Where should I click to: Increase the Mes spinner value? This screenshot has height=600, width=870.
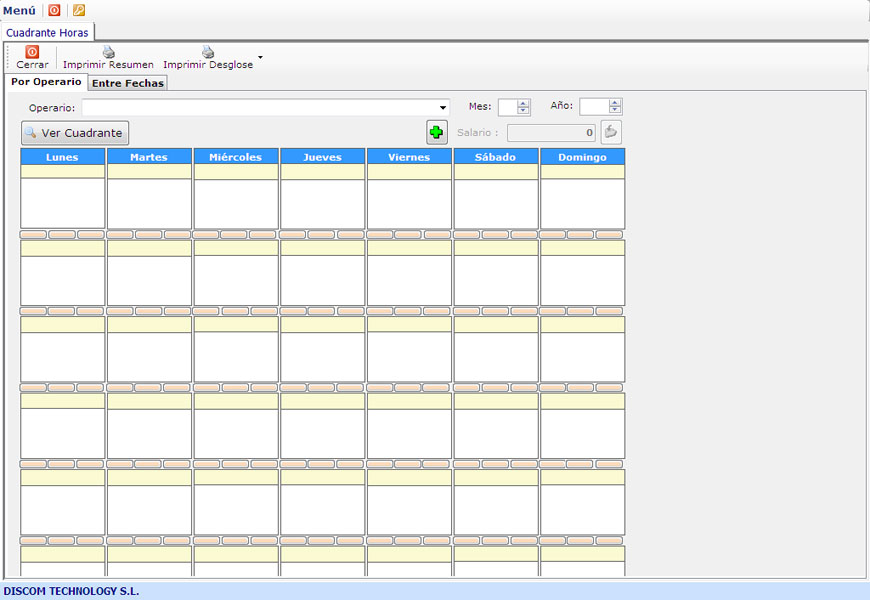(523, 103)
